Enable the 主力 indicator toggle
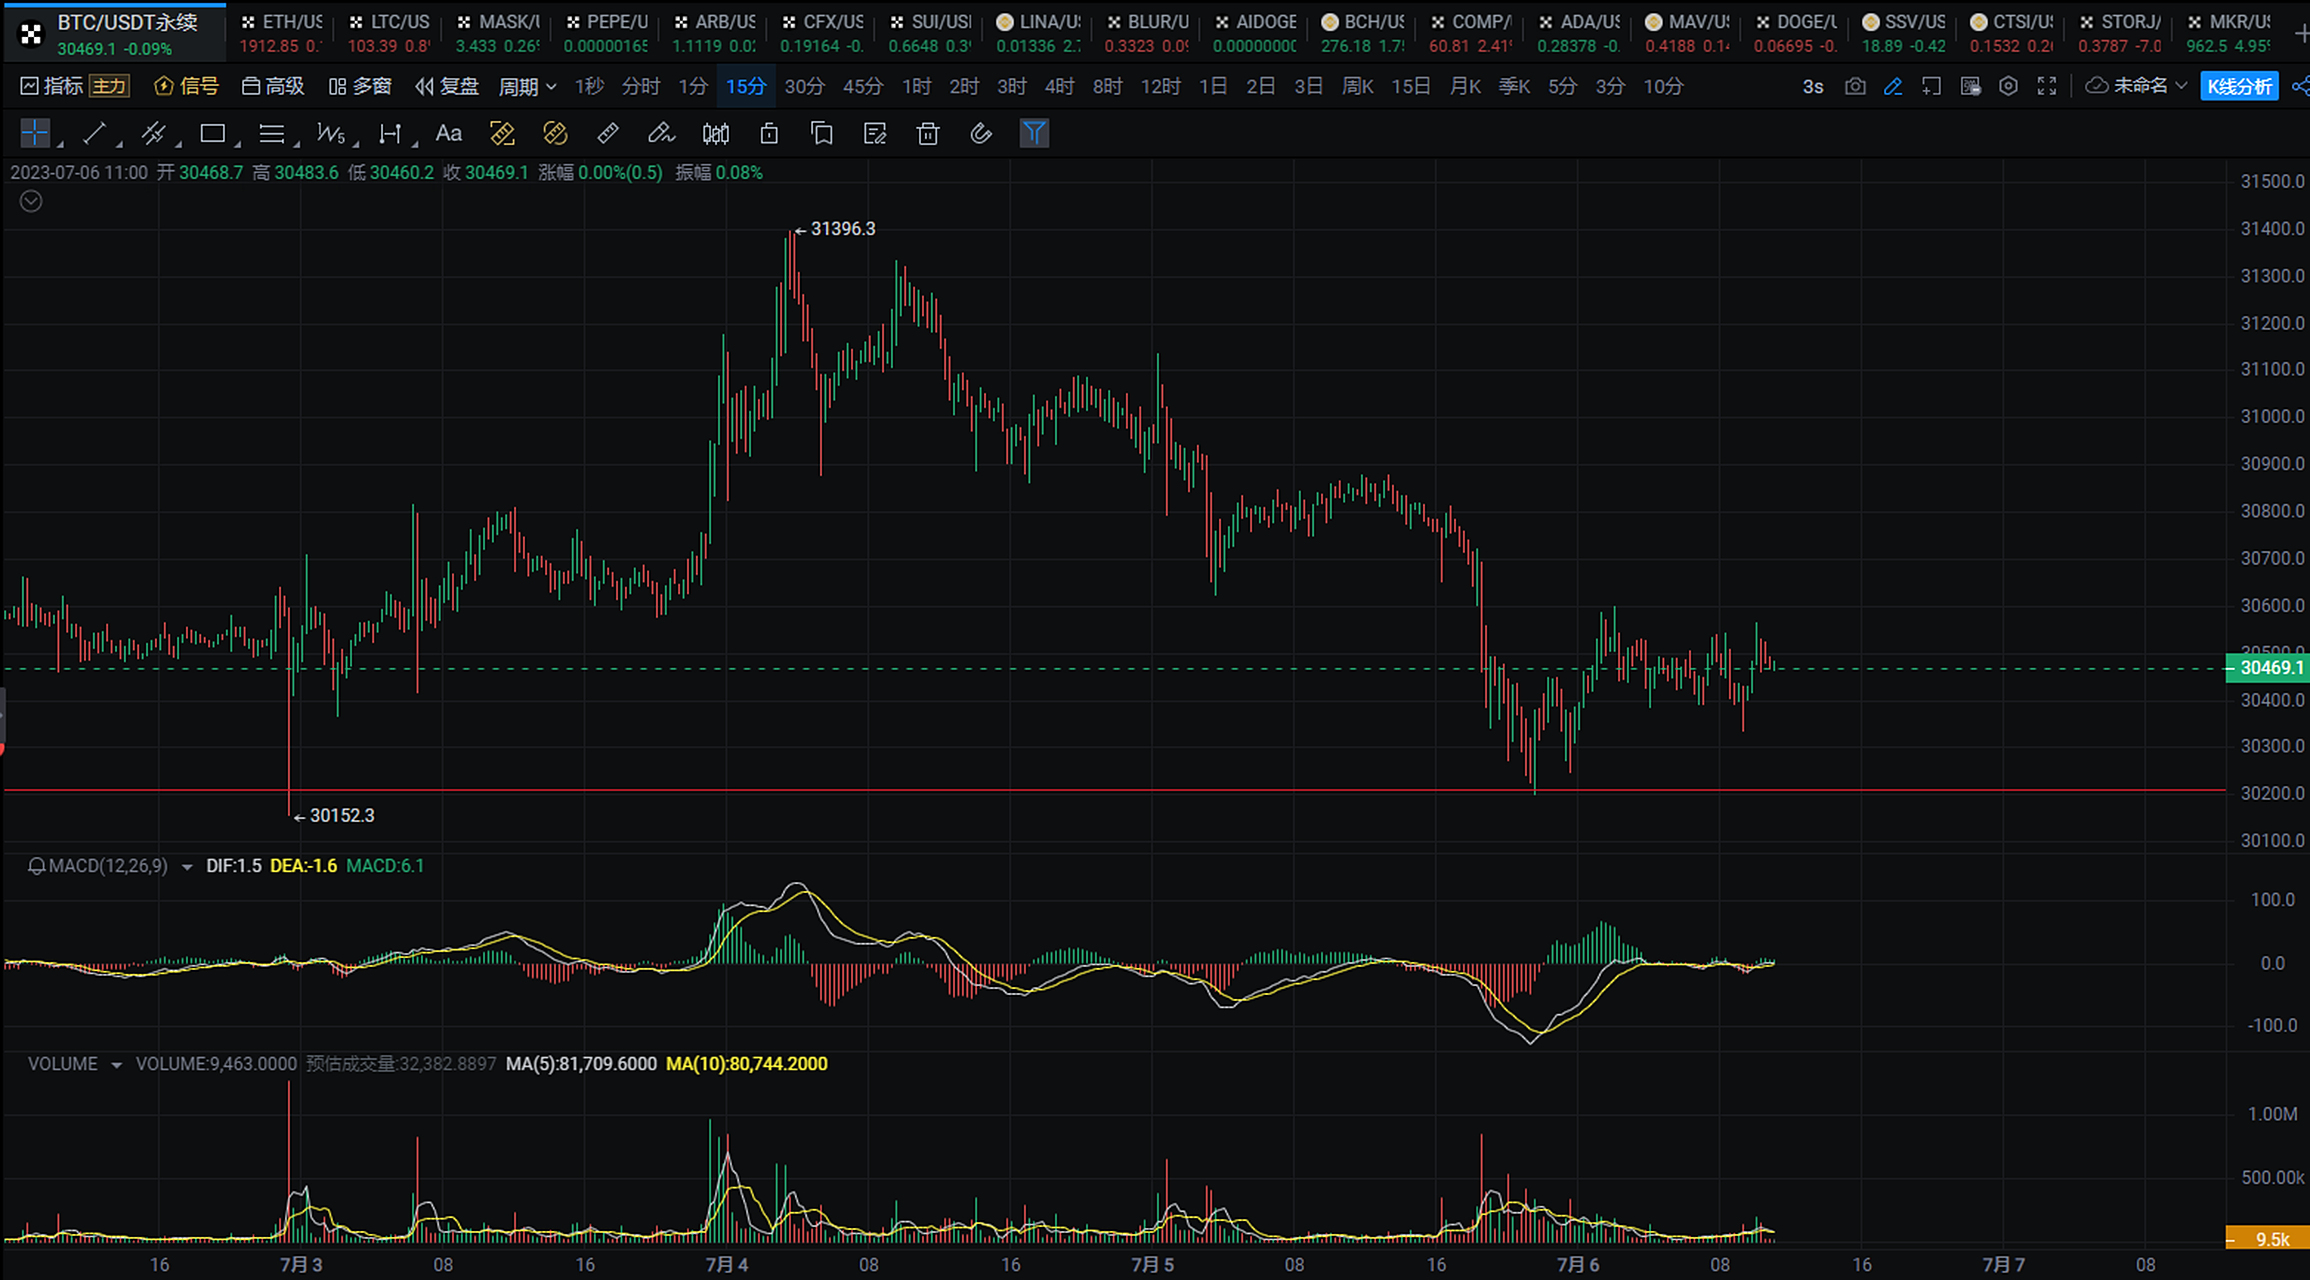Image resolution: width=2310 pixels, height=1280 pixels. coord(110,86)
